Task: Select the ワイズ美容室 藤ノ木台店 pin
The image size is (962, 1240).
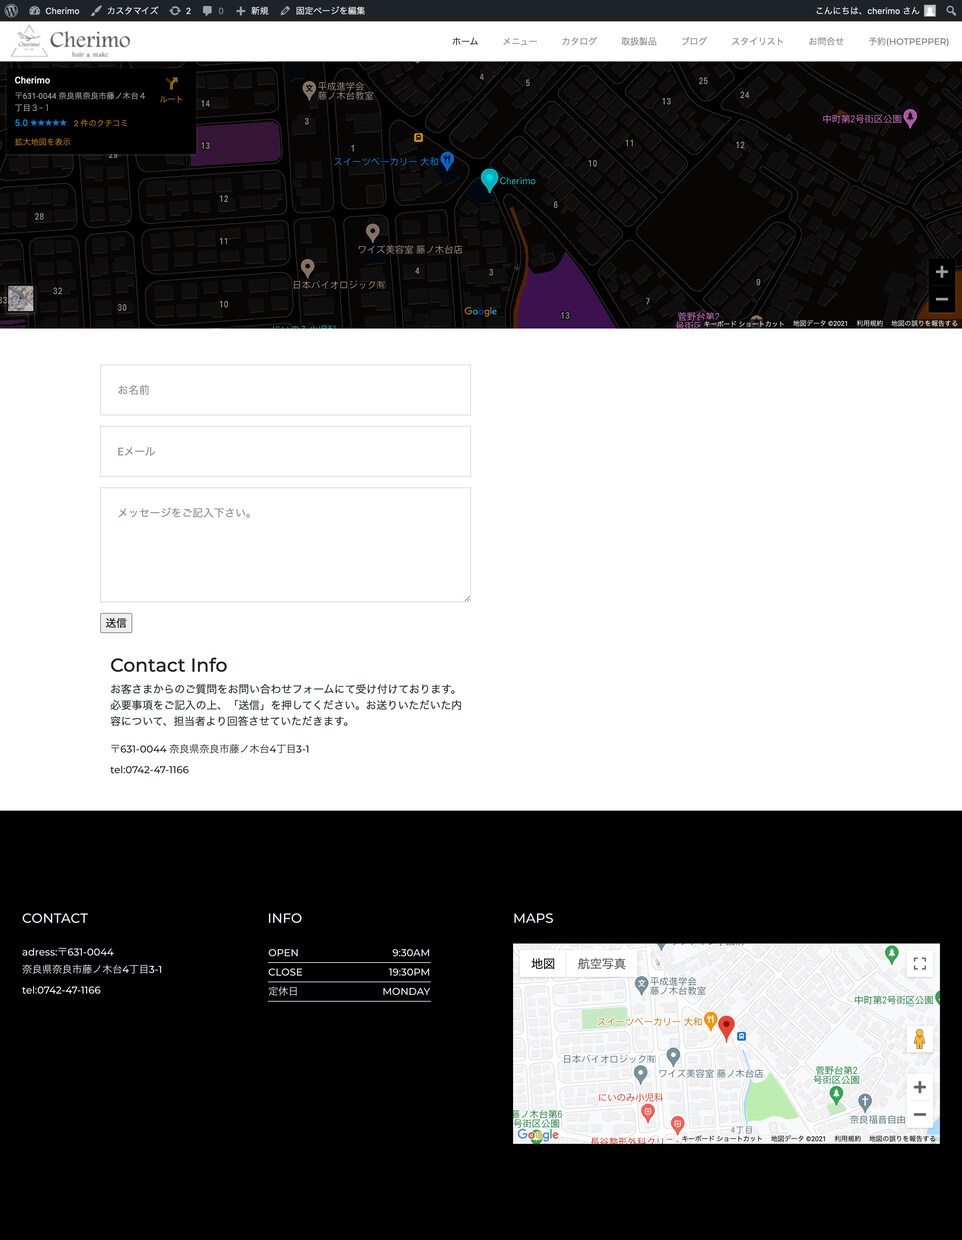Action: tap(372, 232)
